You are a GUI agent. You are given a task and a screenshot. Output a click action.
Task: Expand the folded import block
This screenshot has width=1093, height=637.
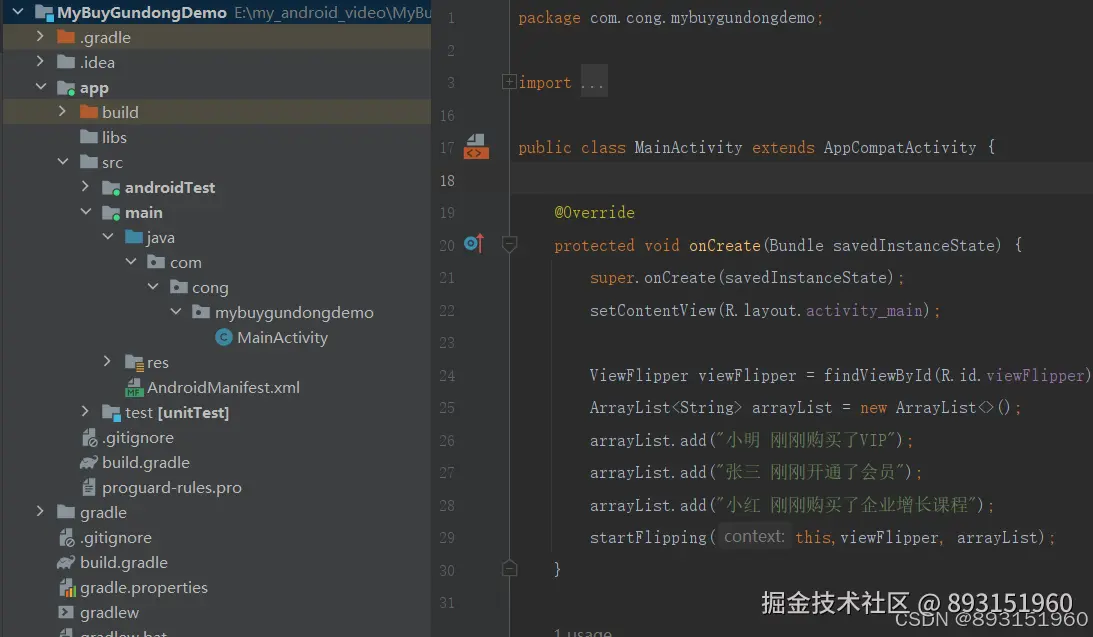click(x=509, y=82)
